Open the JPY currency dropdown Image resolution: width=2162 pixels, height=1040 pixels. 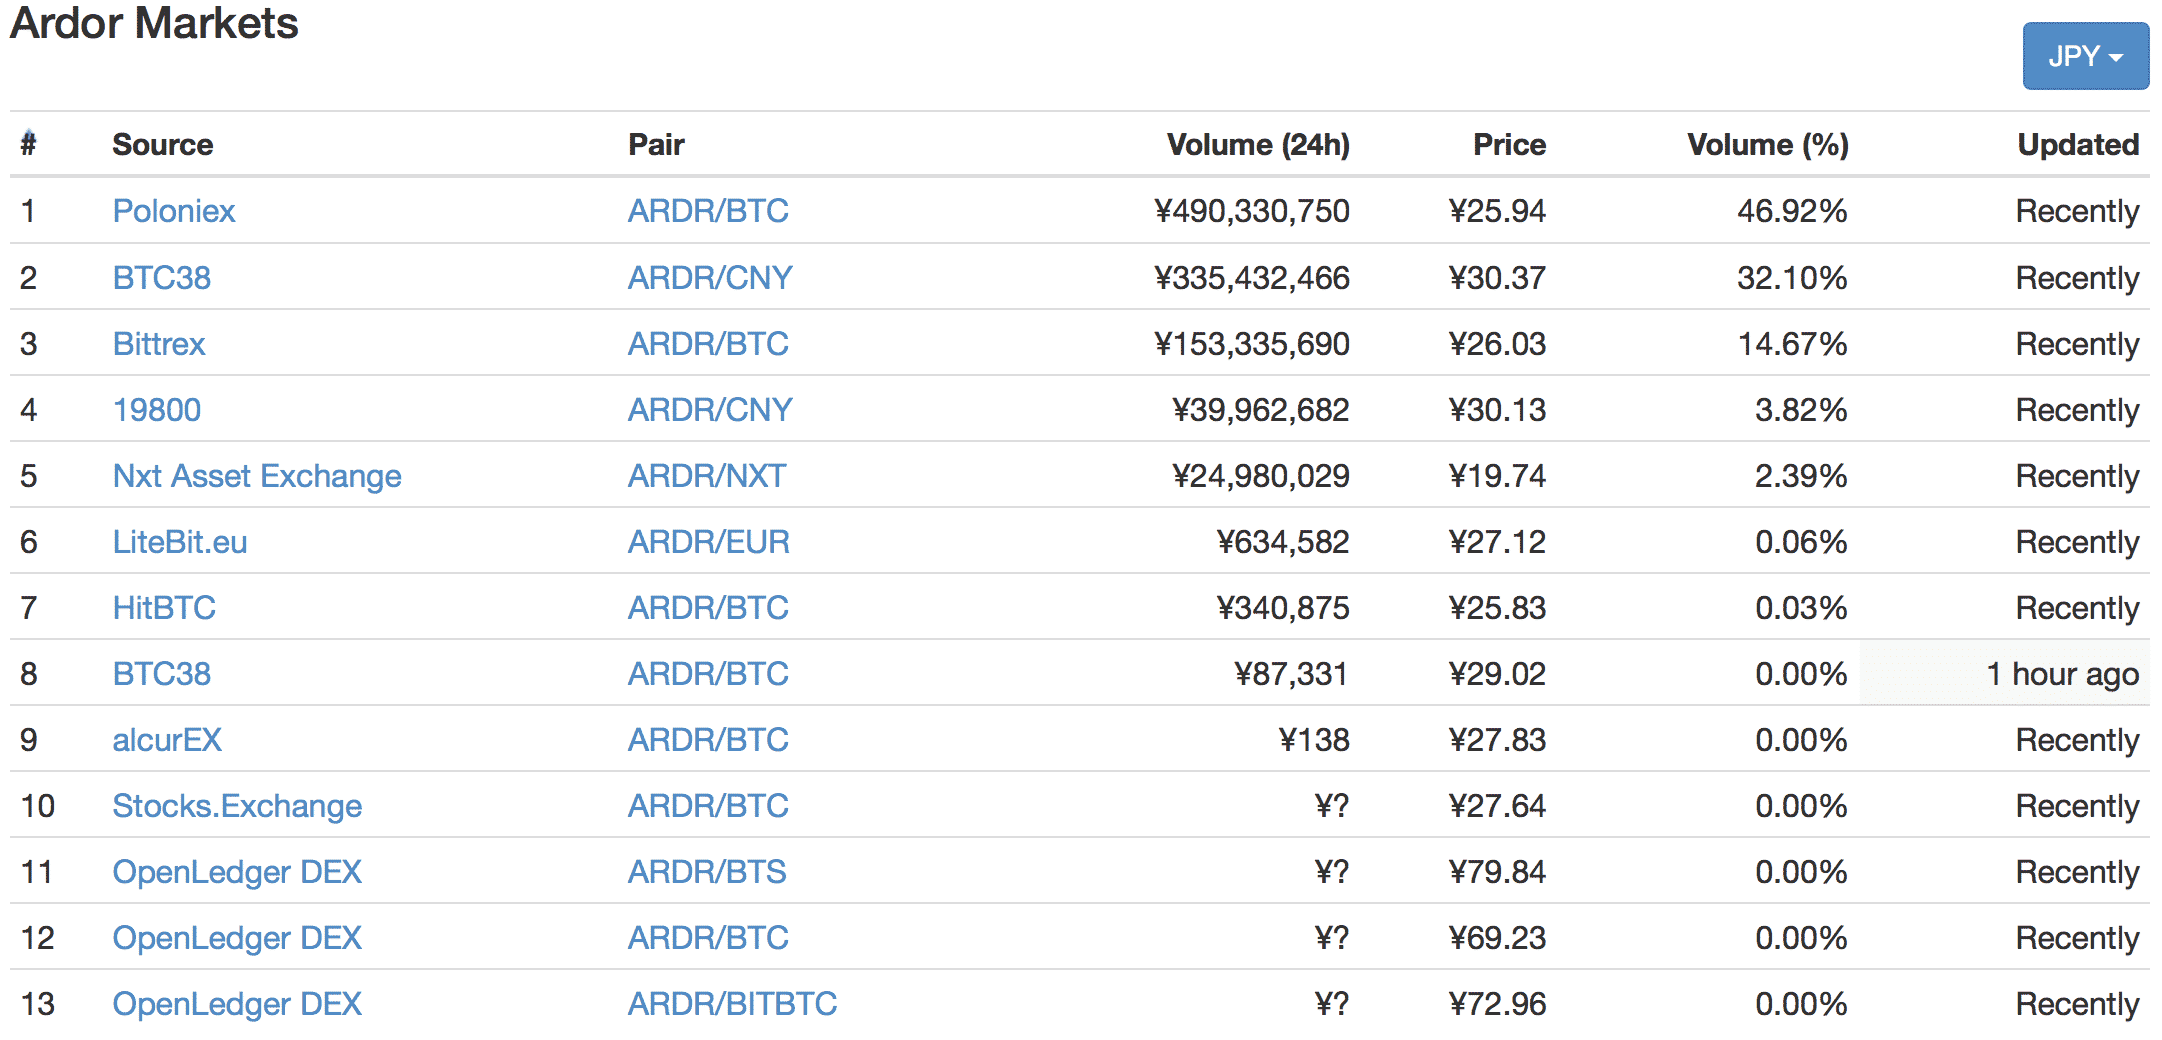(2084, 57)
